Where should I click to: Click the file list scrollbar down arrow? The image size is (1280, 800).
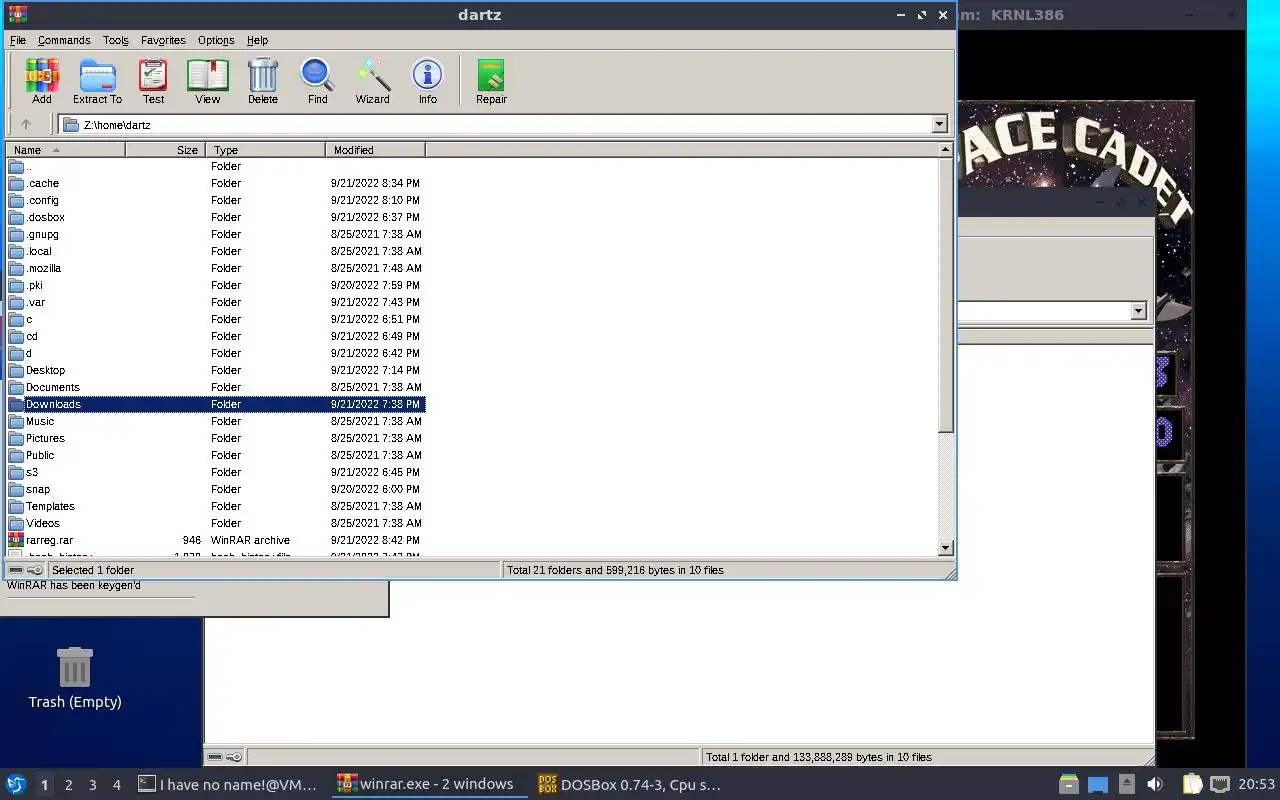click(945, 548)
